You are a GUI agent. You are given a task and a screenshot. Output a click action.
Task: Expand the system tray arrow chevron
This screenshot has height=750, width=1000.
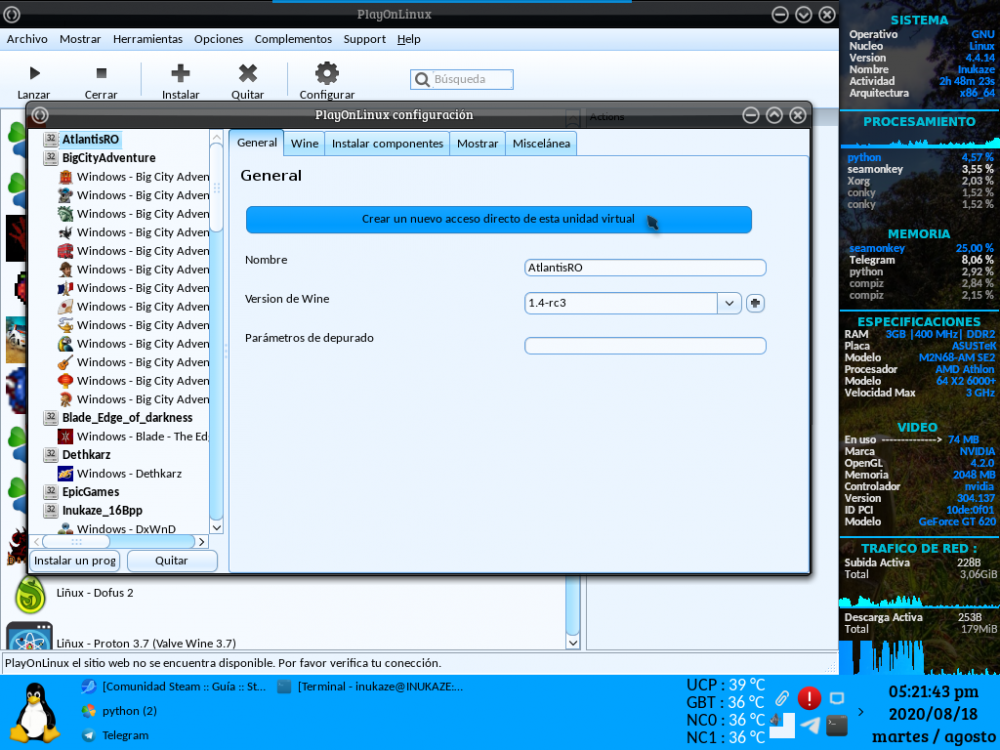click(863, 712)
